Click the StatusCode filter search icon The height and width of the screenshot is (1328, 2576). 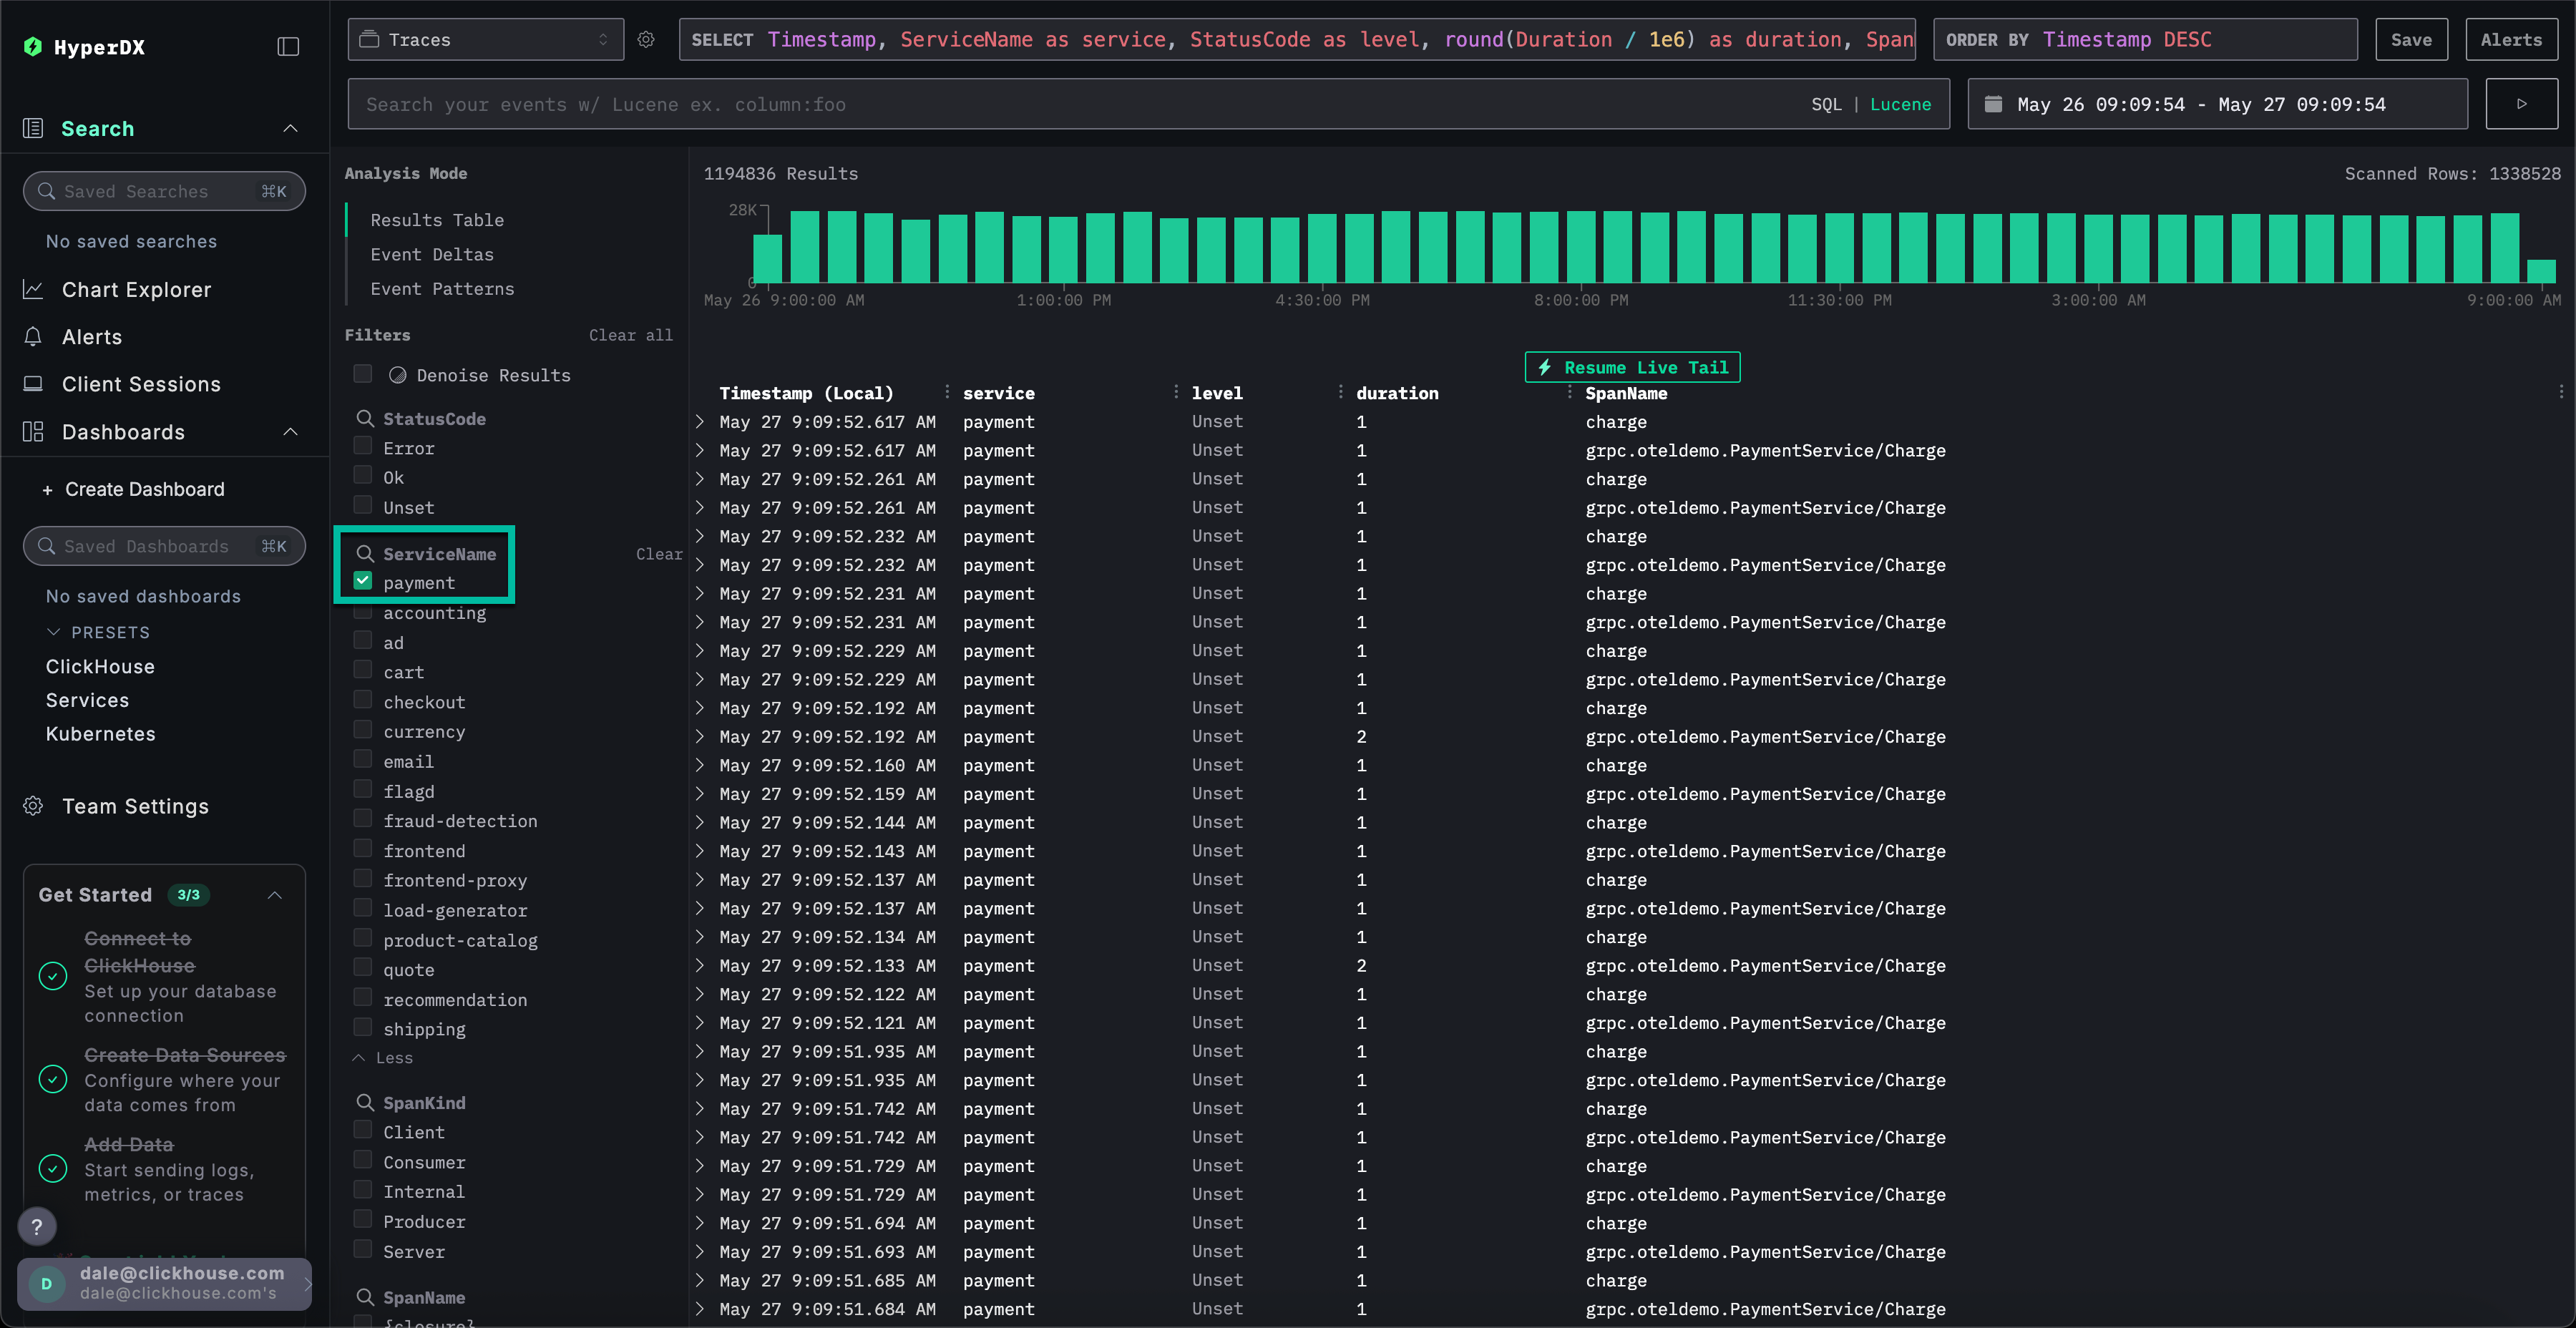[x=365, y=419]
